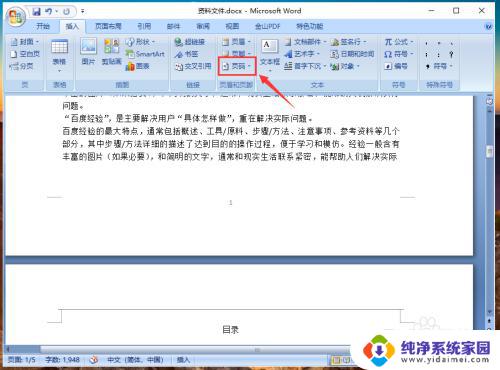Viewport: 500px width, 370px height.
Task: Open the 剪贴画 (Clip Art) pane
Action: pyautogui.click(x=111, y=52)
